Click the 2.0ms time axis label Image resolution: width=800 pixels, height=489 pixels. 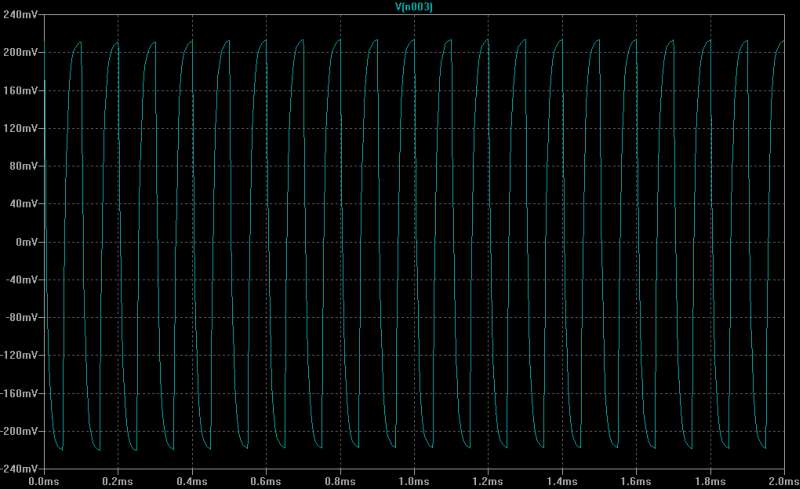click(x=784, y=481)
